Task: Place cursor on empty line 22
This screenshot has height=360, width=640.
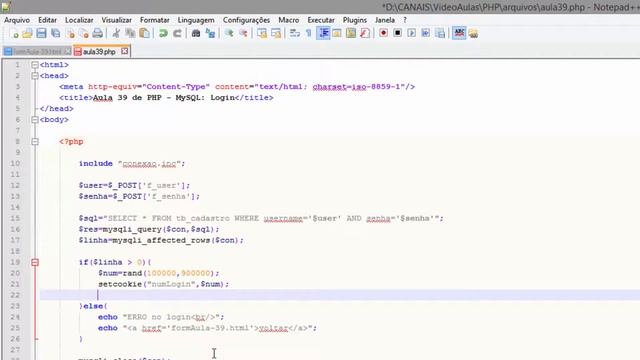Action: (339, 295)
